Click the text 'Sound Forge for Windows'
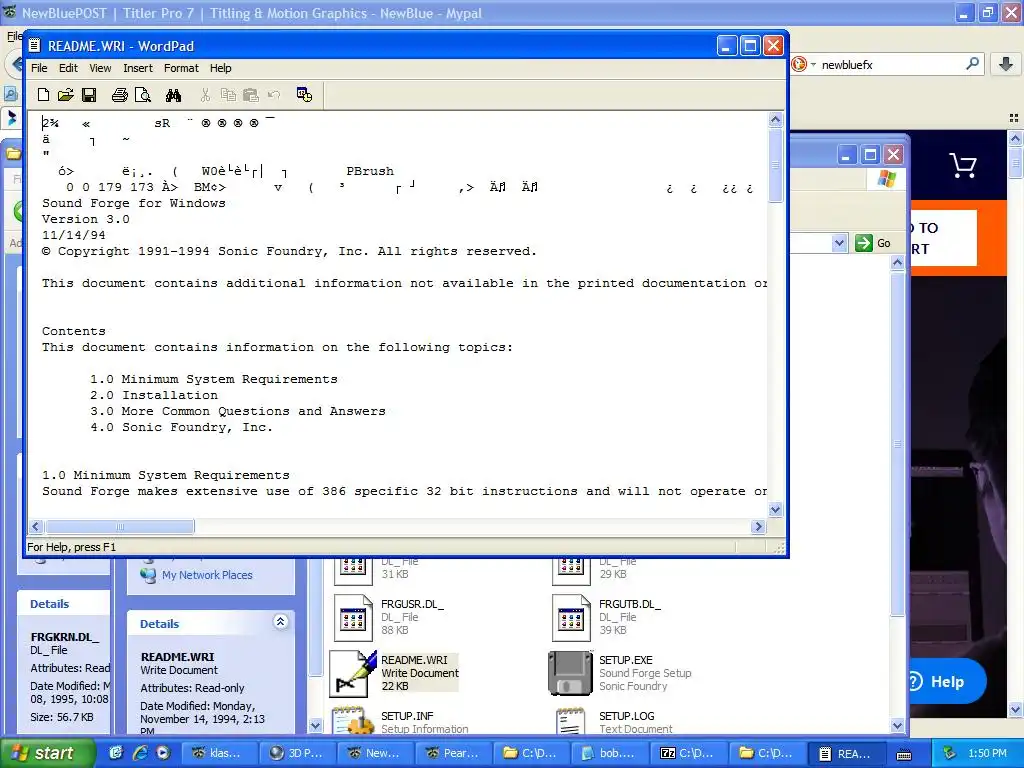This screenshot has width=1024, height=768. [x=134, y=203]
